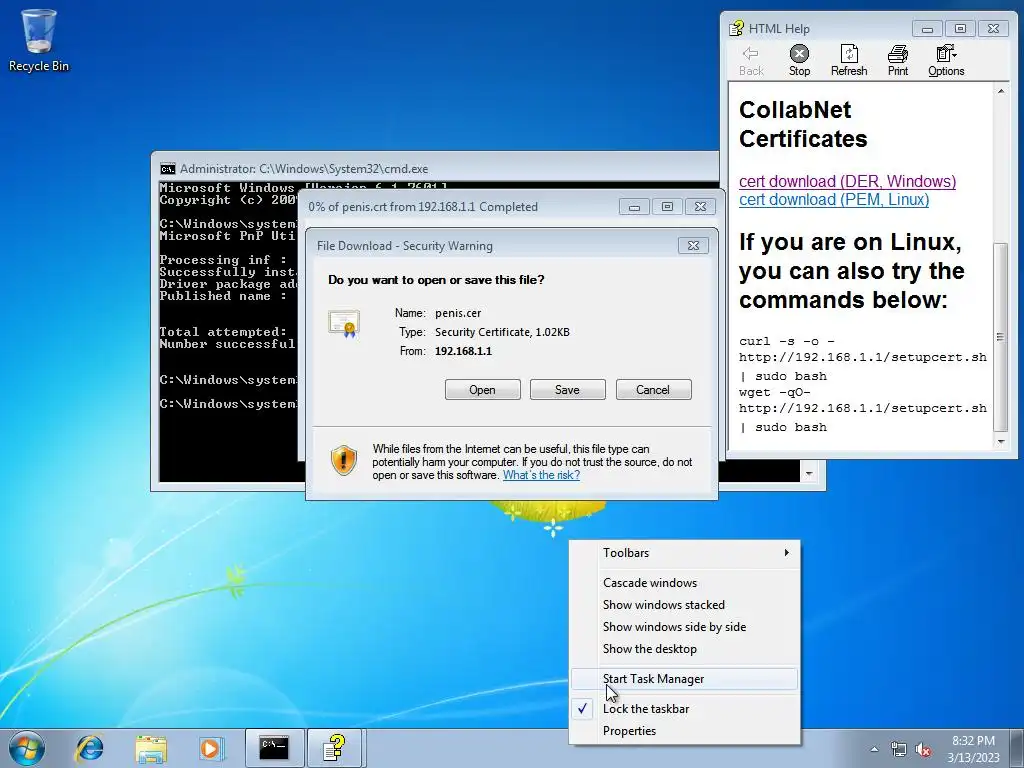The image size is (1024, 768).
Task: Select Start Task Manager
Action: click(x=685, y=679)
